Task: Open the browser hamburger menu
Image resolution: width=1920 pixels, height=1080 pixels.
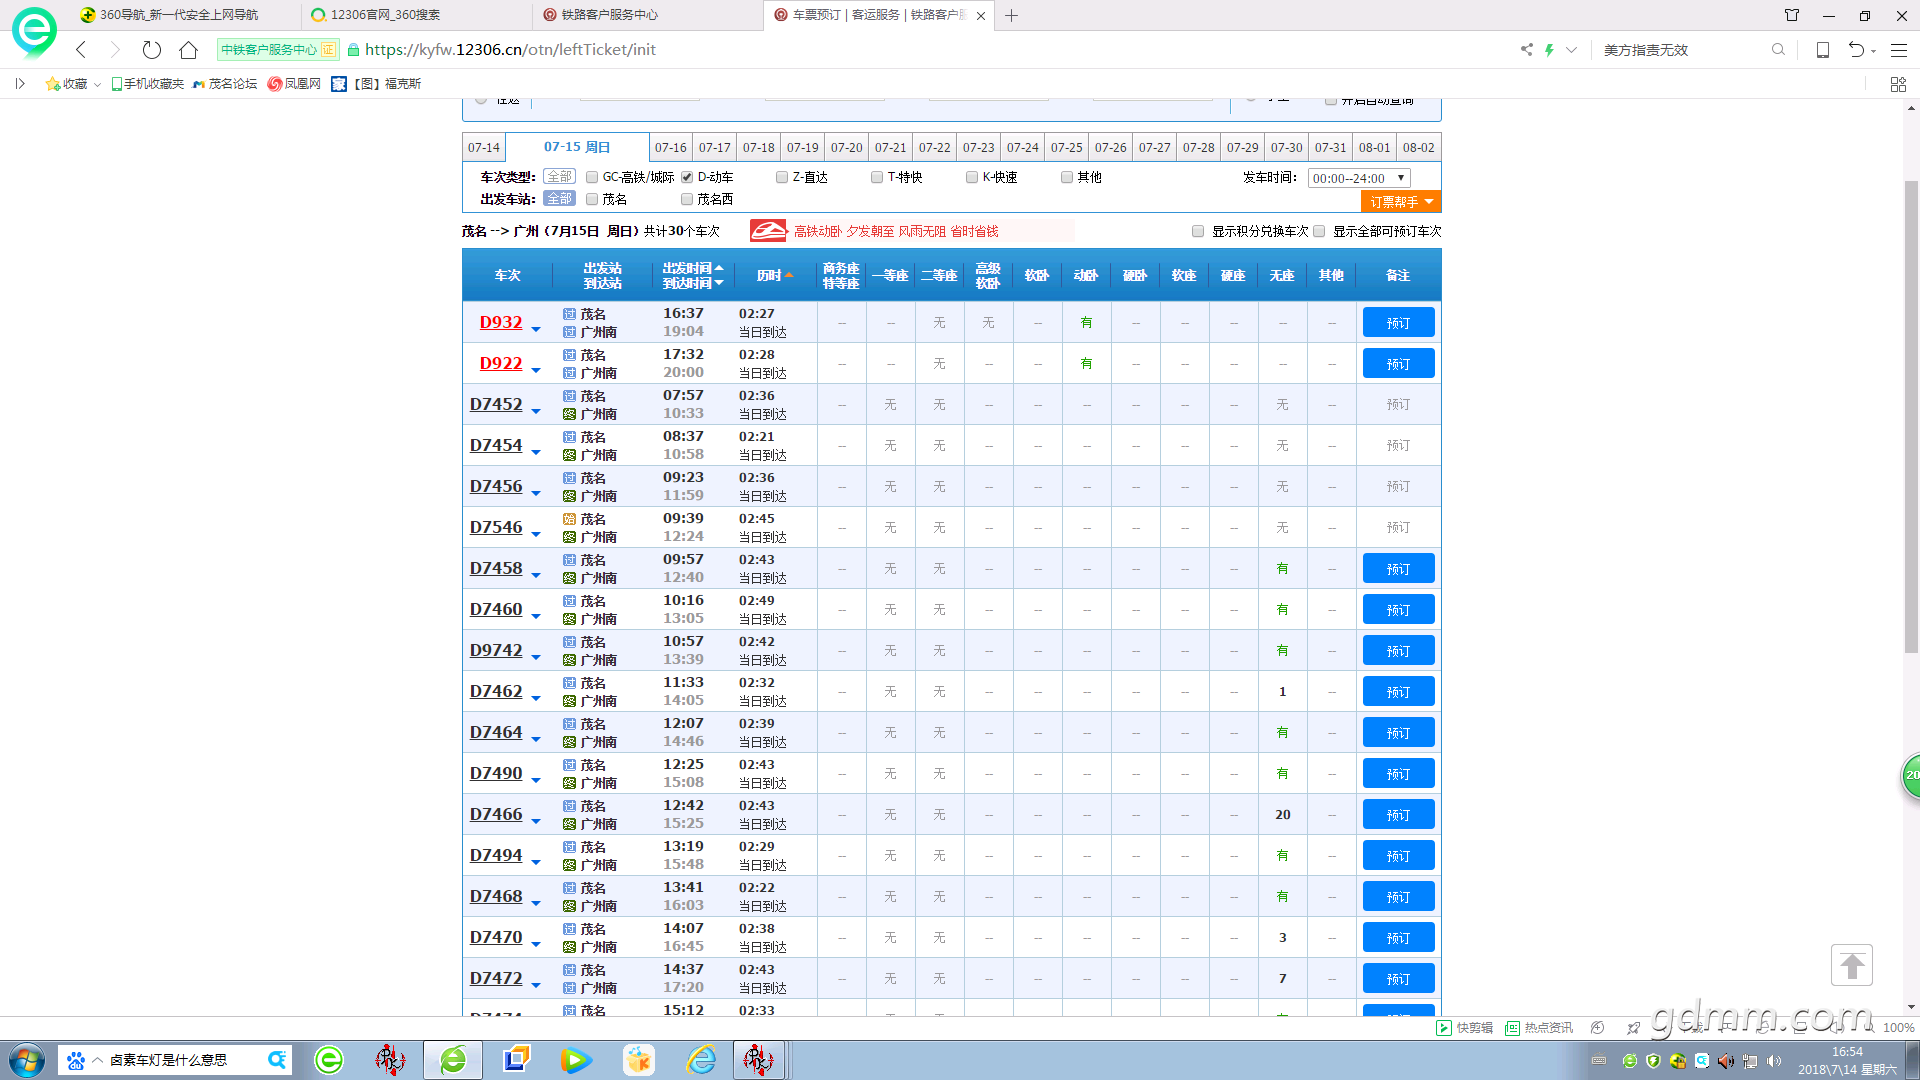Action: [1899, 49]
